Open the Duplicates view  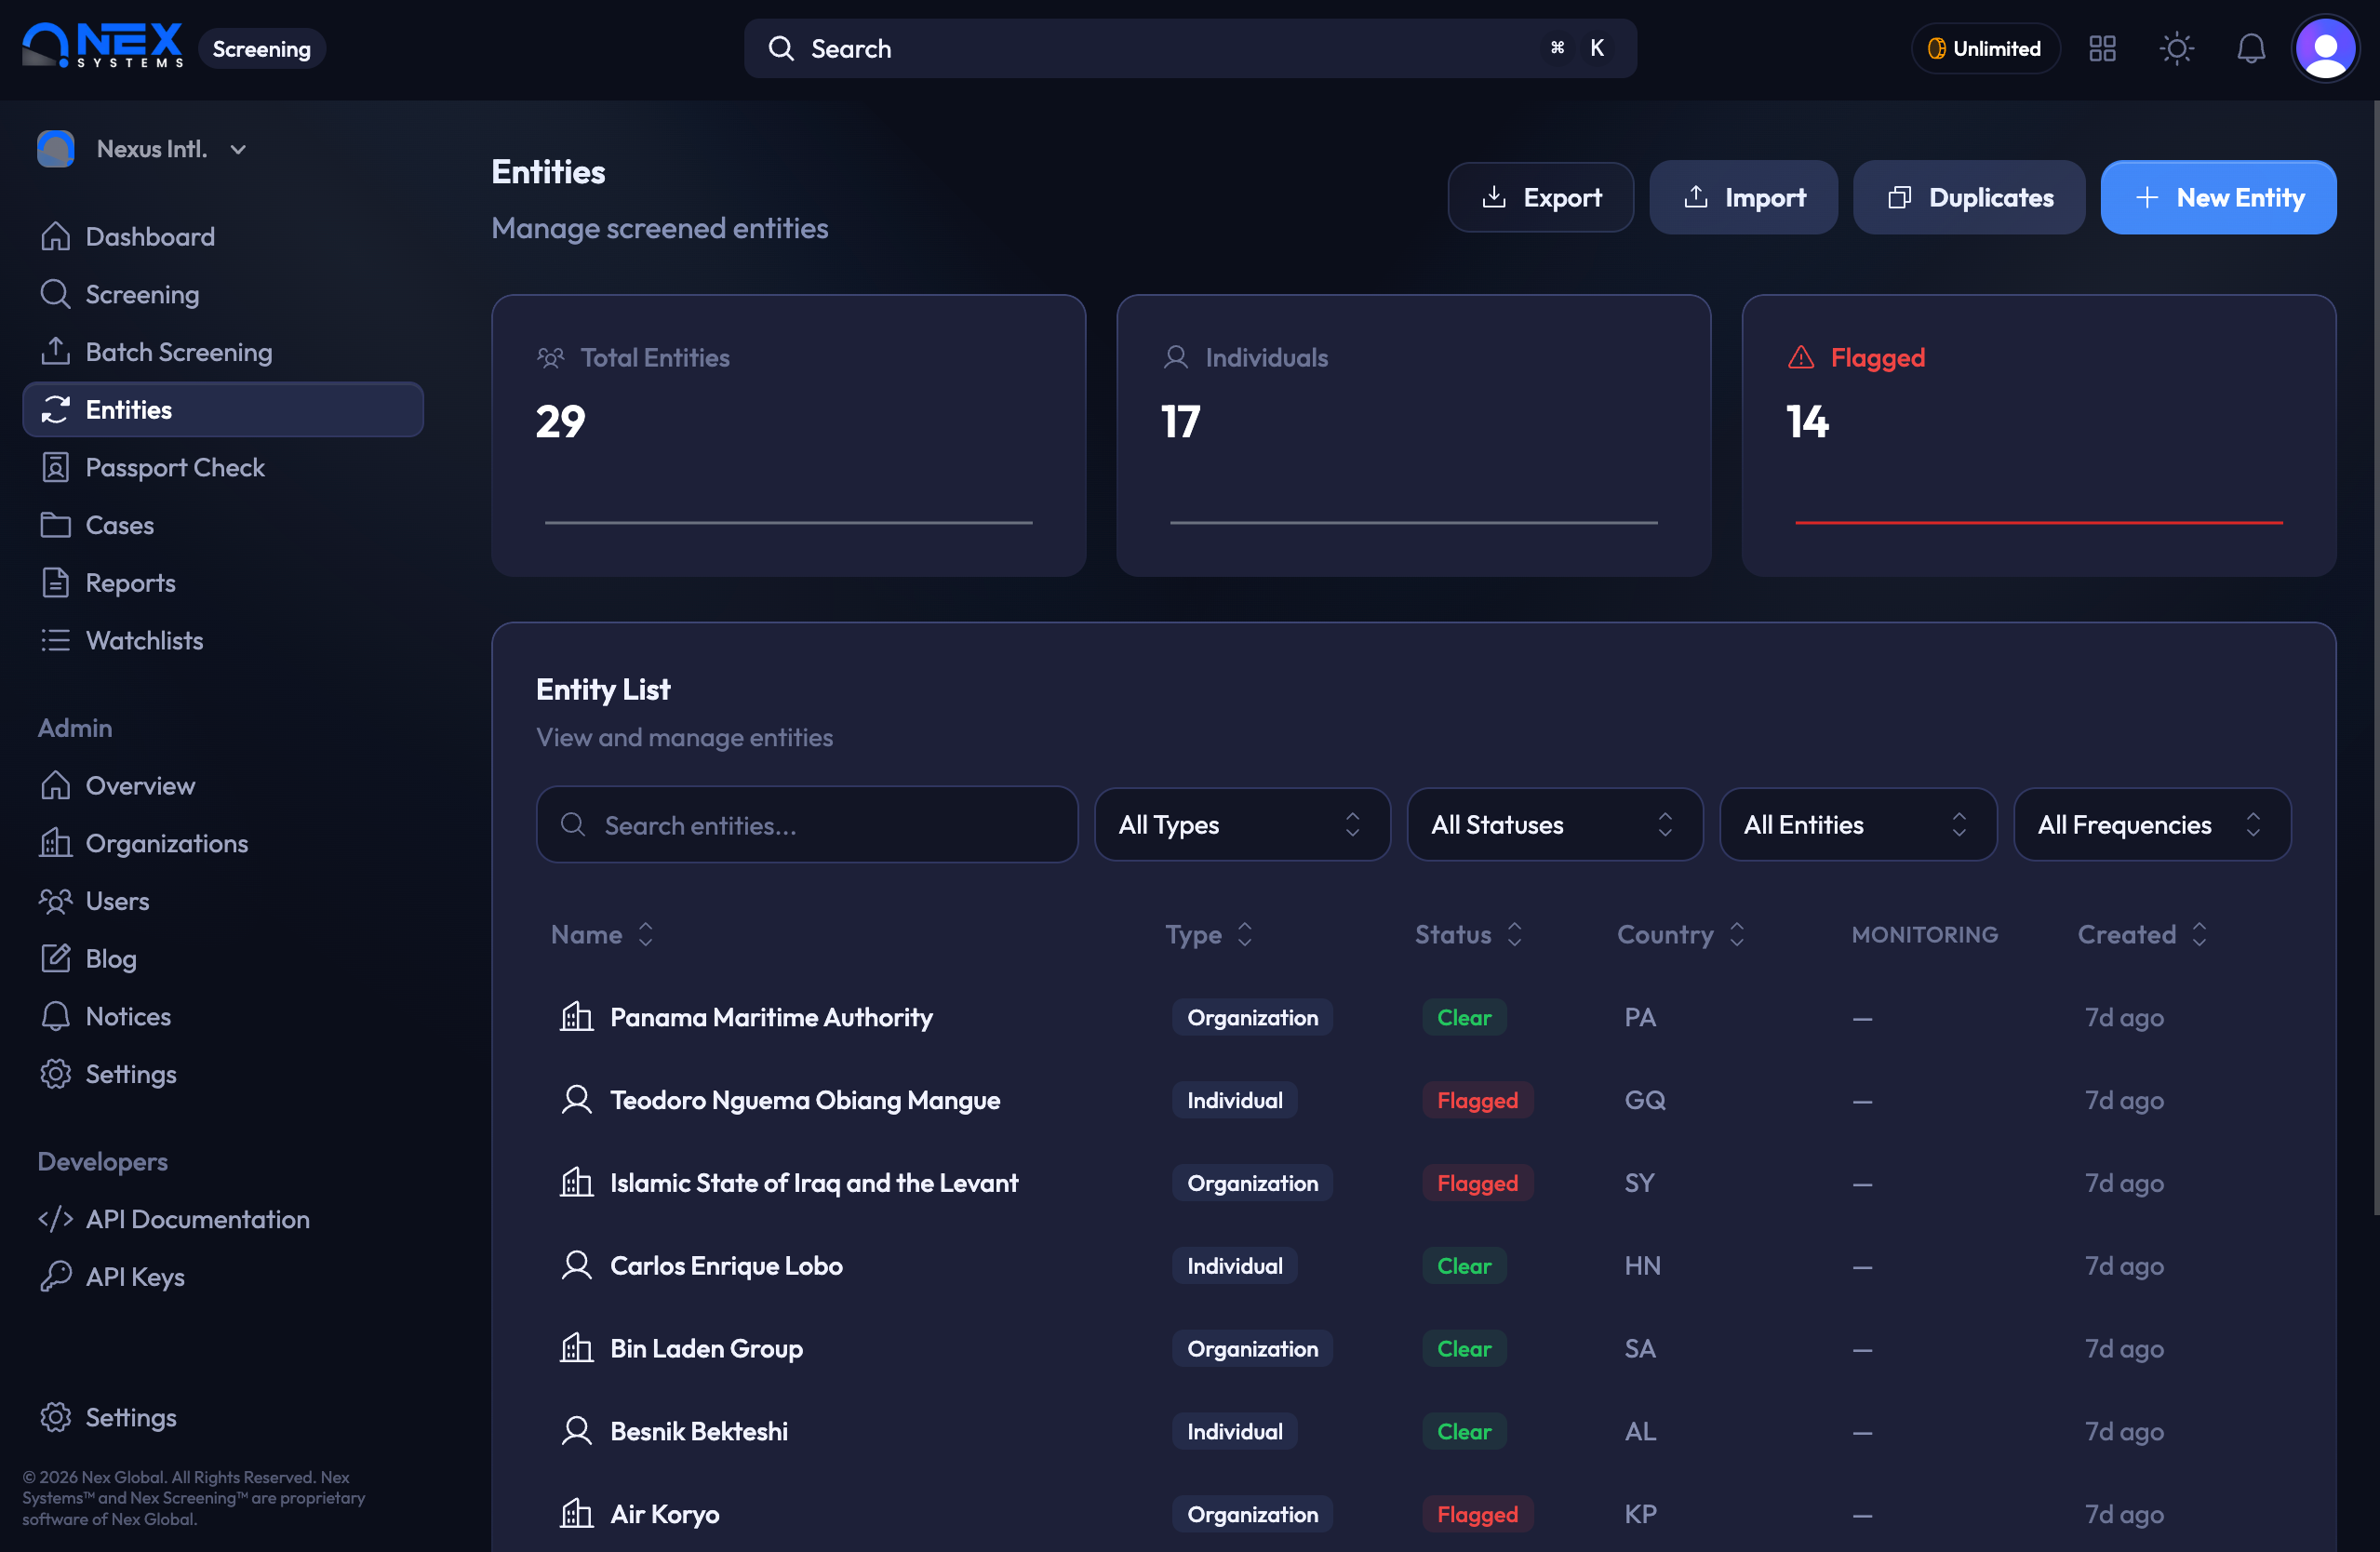coord(1968,197)
